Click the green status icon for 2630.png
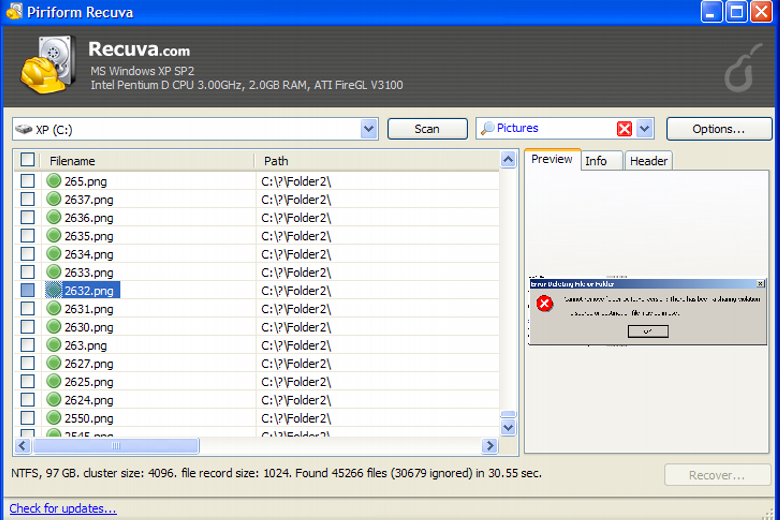Screen dimensions: 780x520 coord(53,326)
